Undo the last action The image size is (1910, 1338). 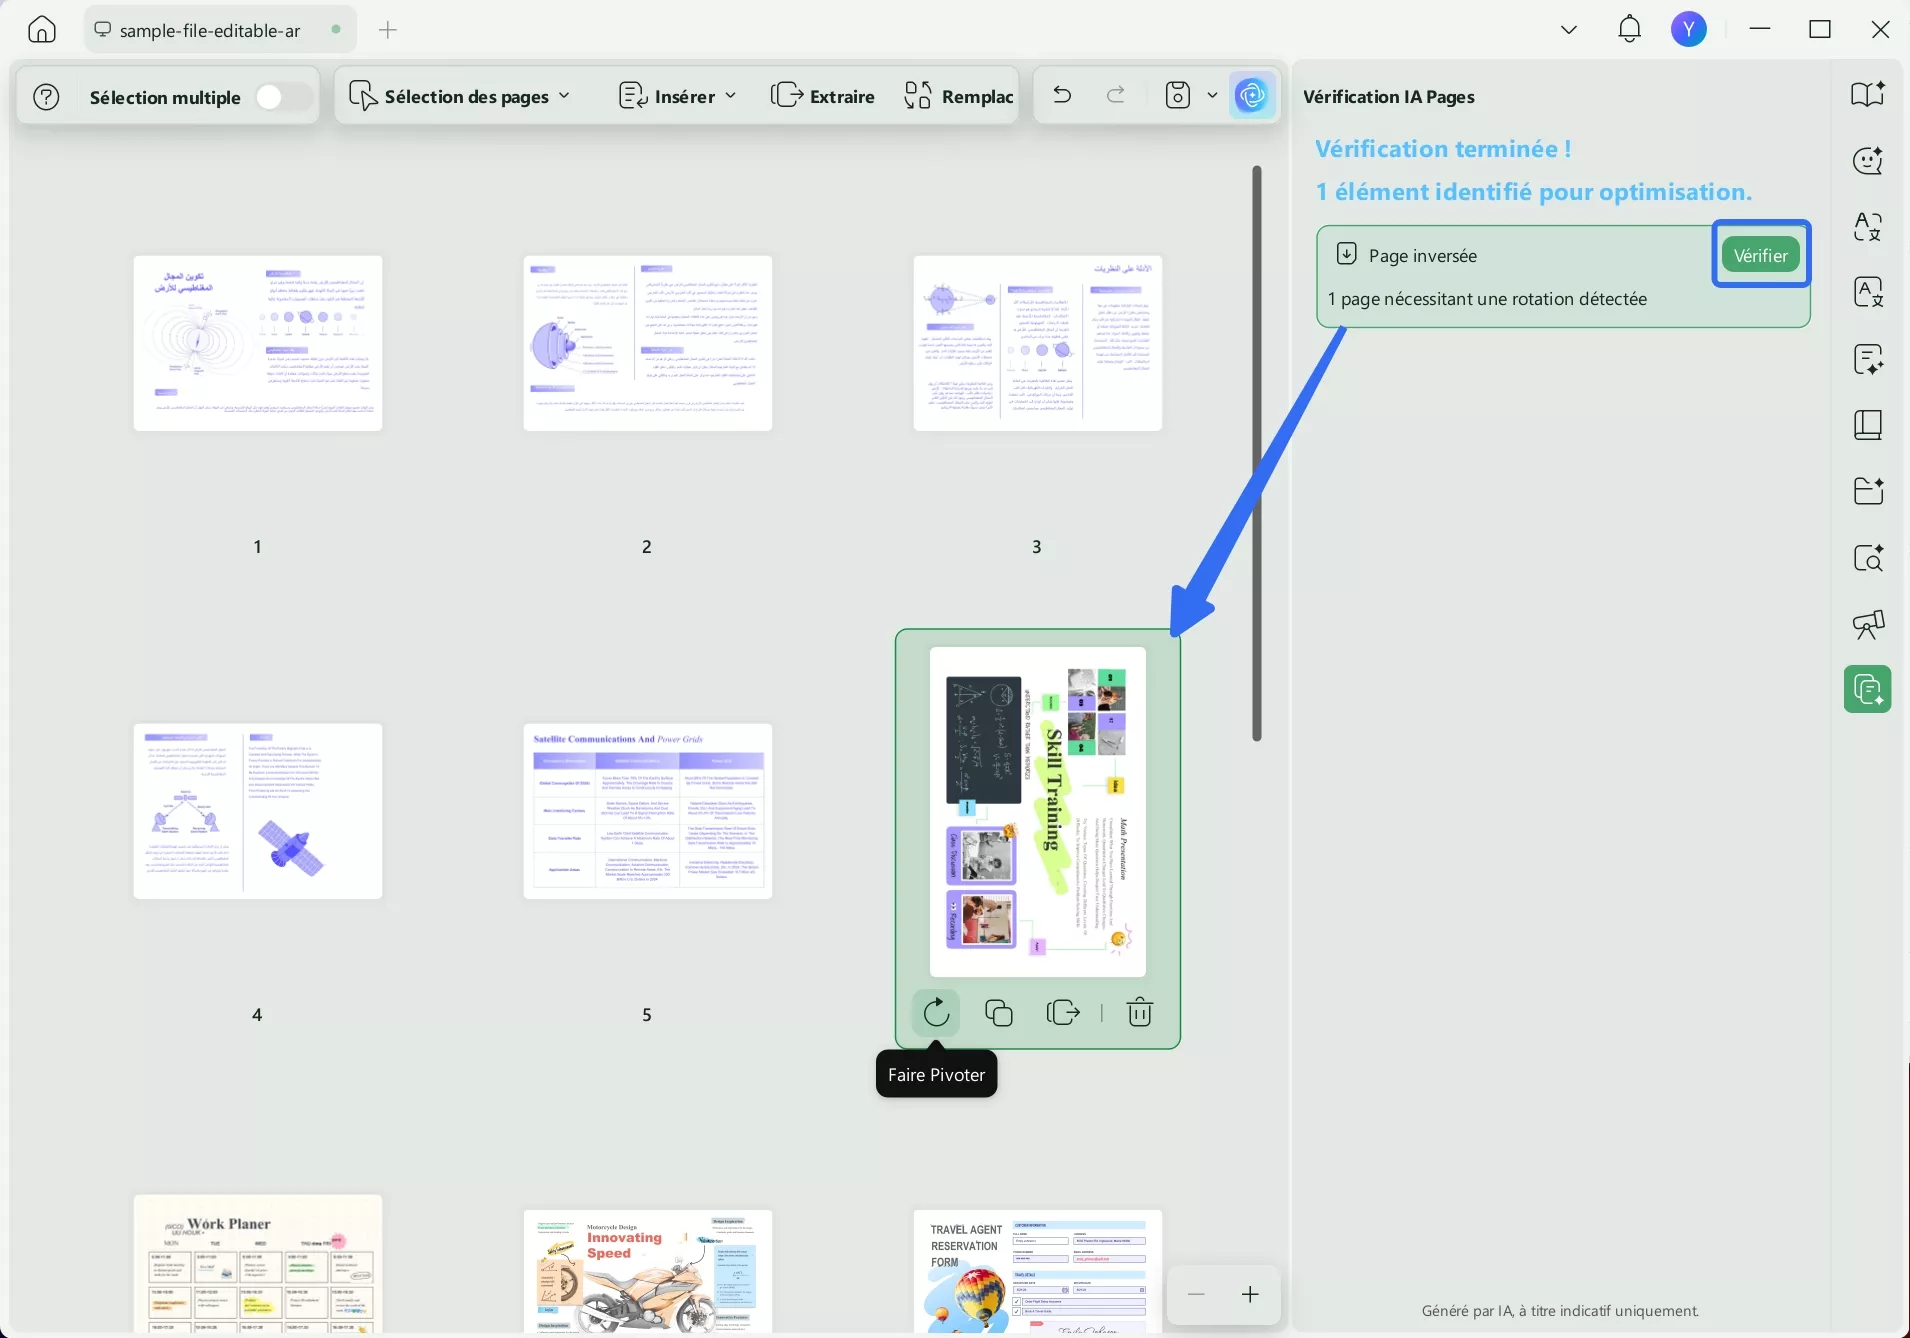(x=1062, y=95)
